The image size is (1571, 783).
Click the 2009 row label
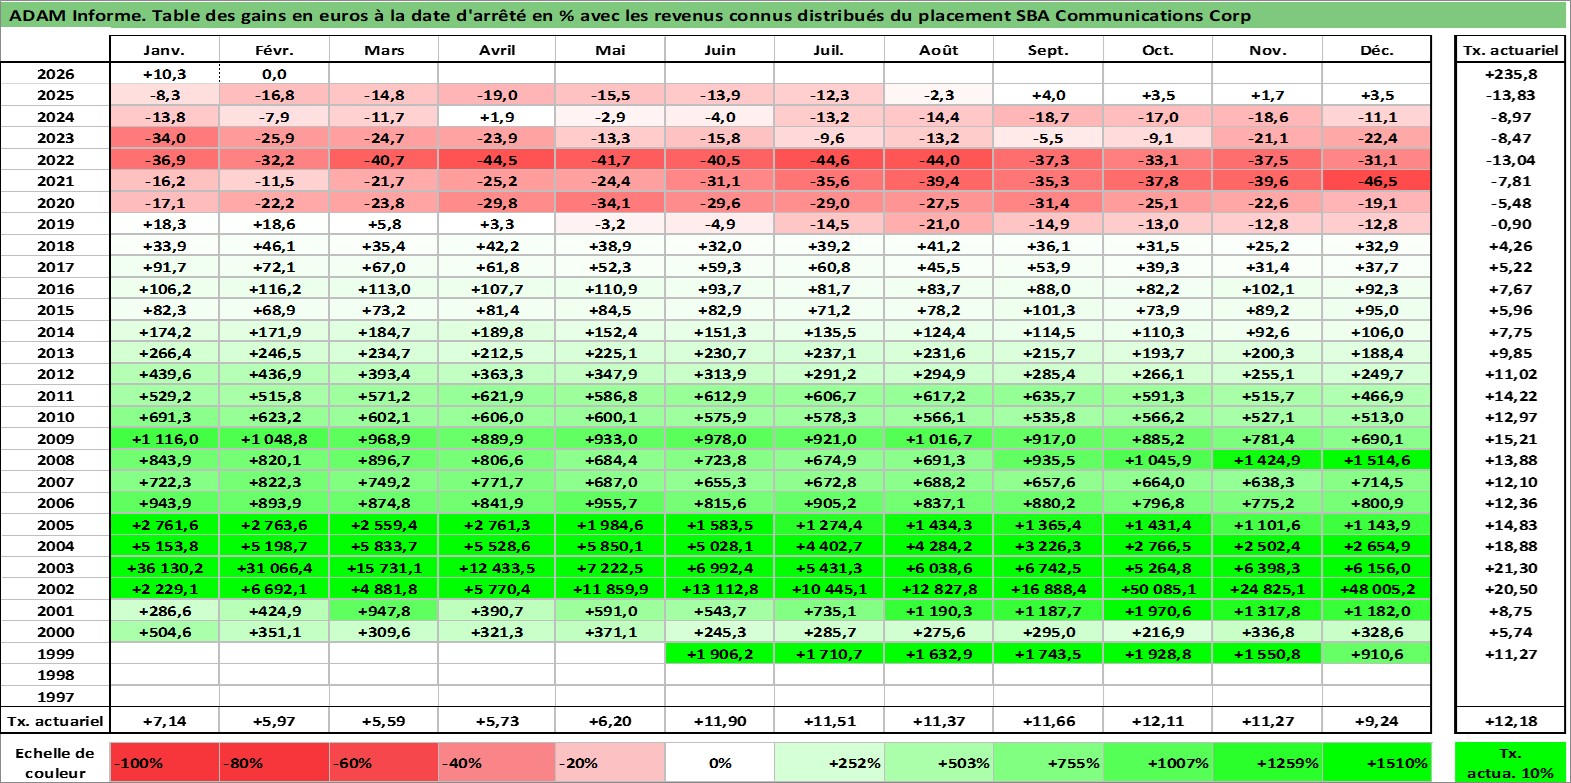[x=55, y=439]
